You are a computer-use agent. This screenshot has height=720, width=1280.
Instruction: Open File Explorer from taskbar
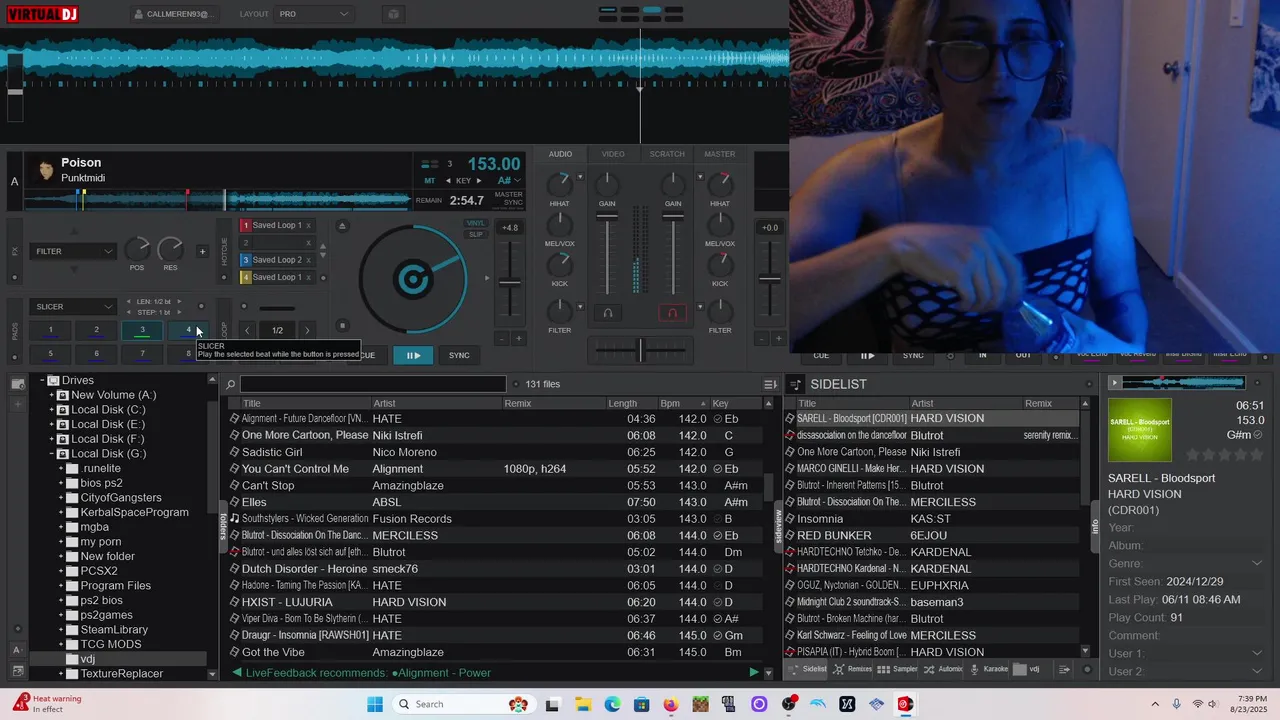pos(582,704)
